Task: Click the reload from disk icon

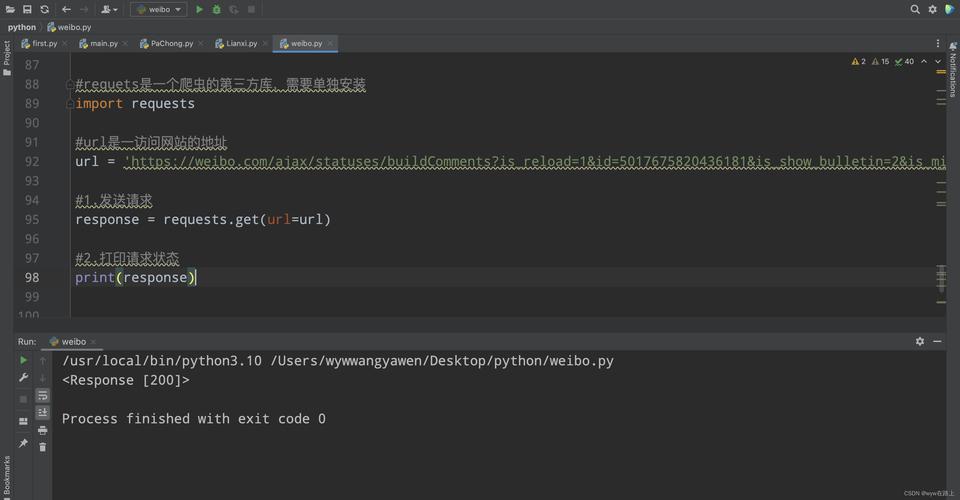Action: [44, 9]
